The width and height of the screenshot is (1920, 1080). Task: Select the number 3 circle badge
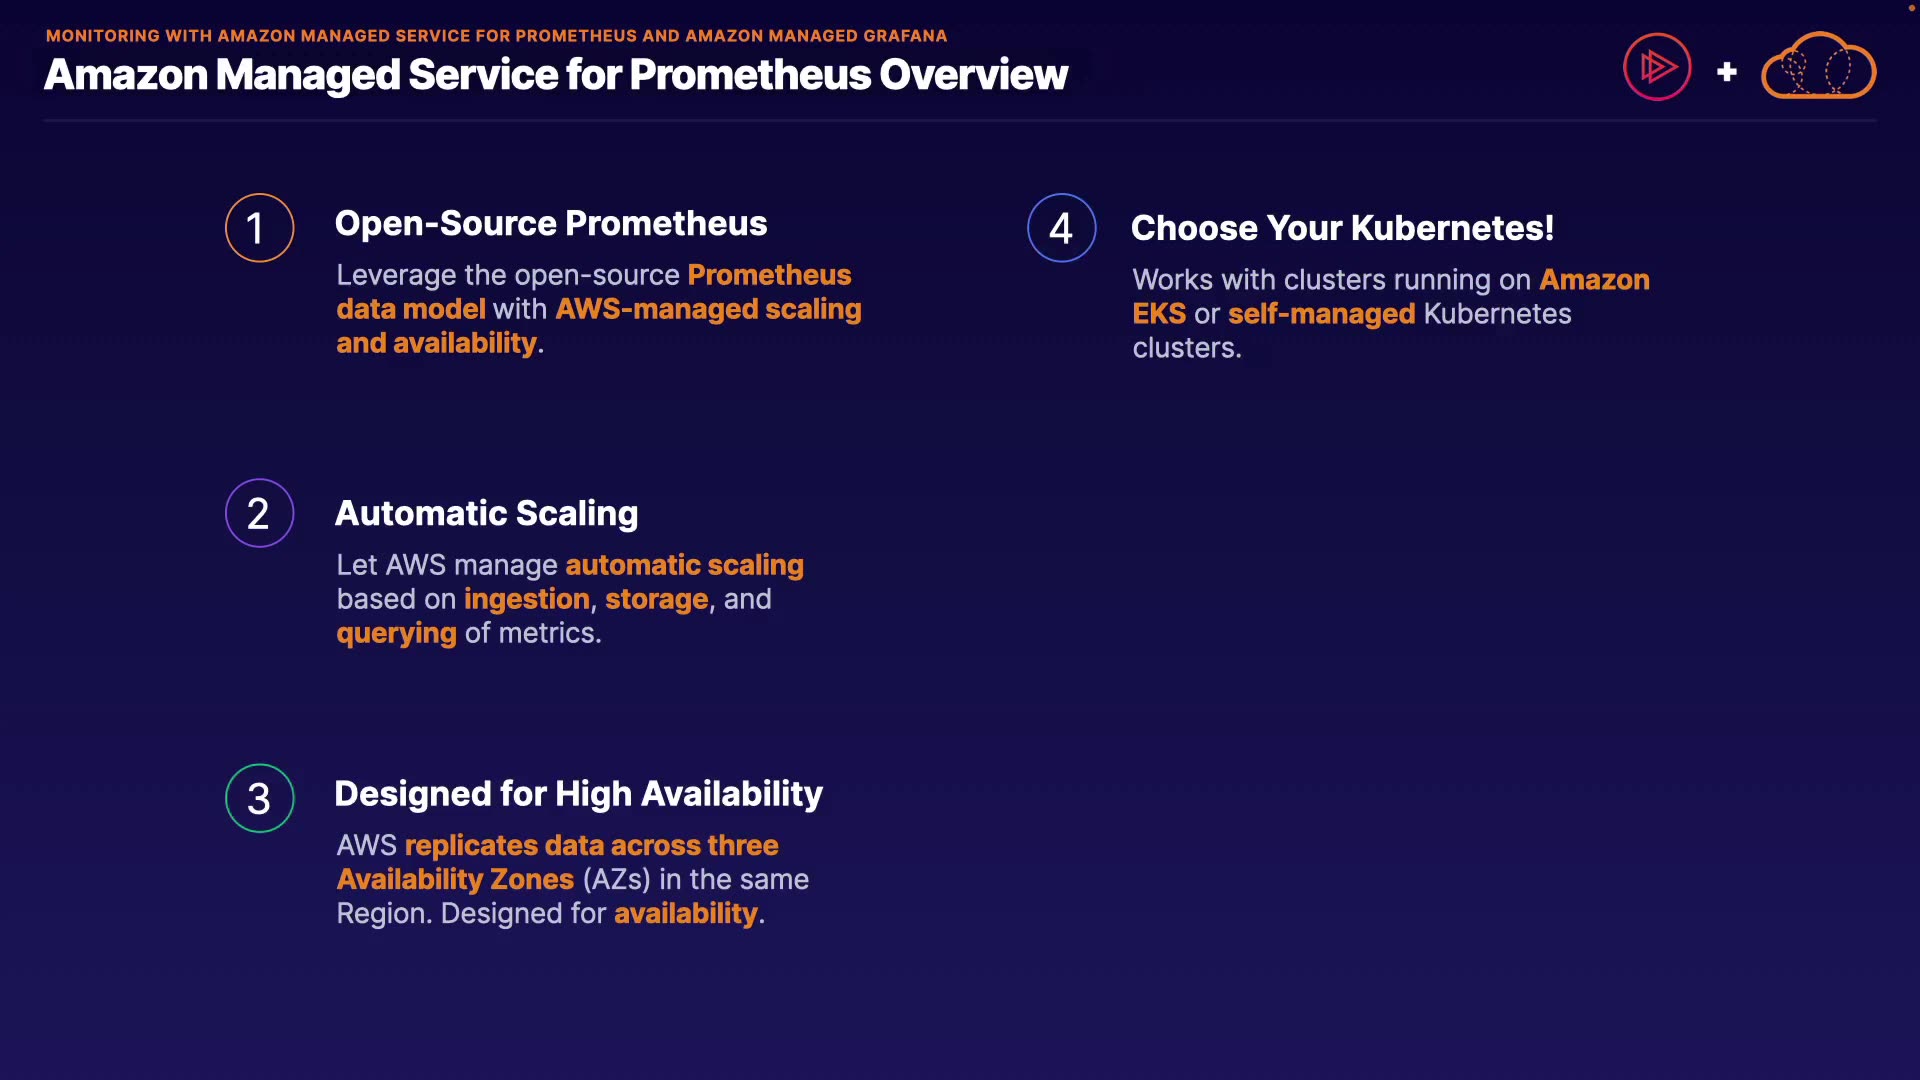pos(259,798)
